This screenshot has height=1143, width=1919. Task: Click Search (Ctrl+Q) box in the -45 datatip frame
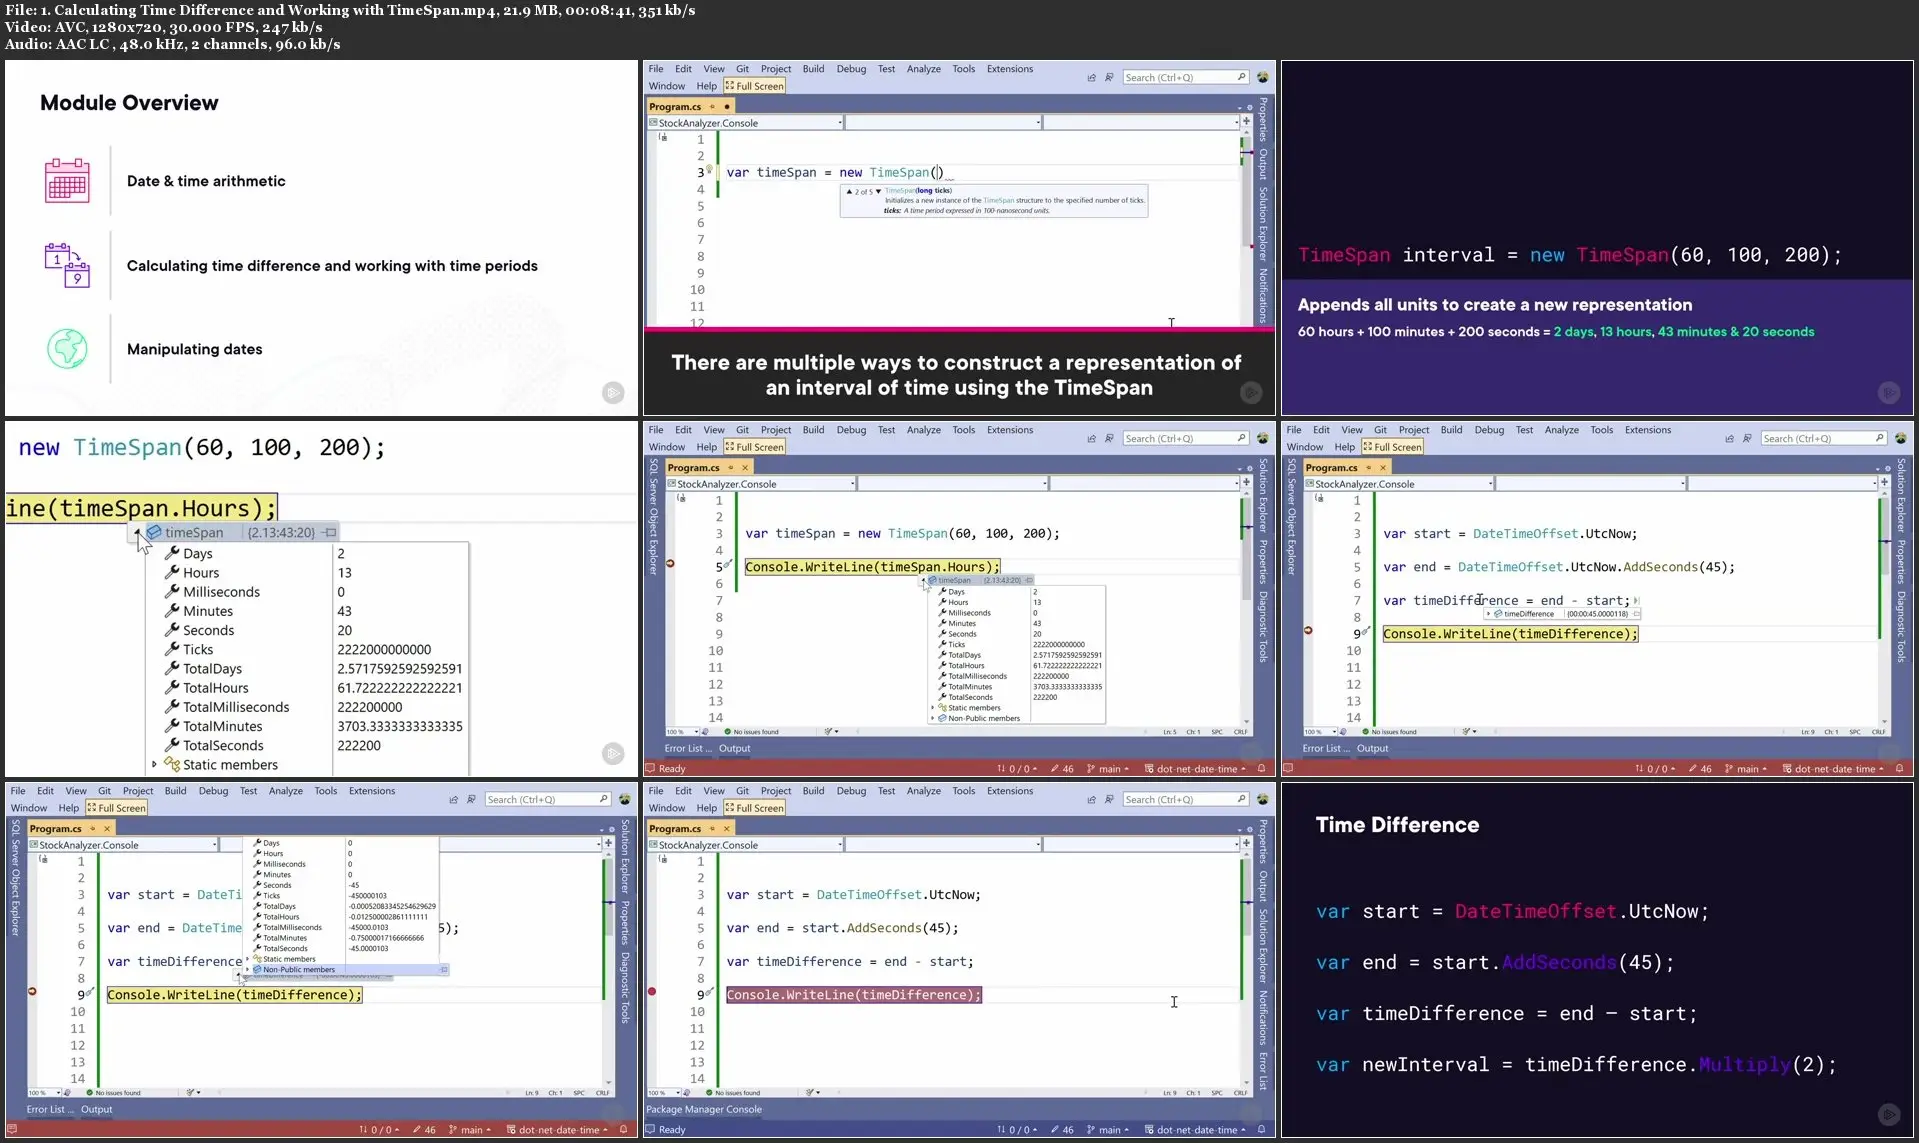(547, 799)
